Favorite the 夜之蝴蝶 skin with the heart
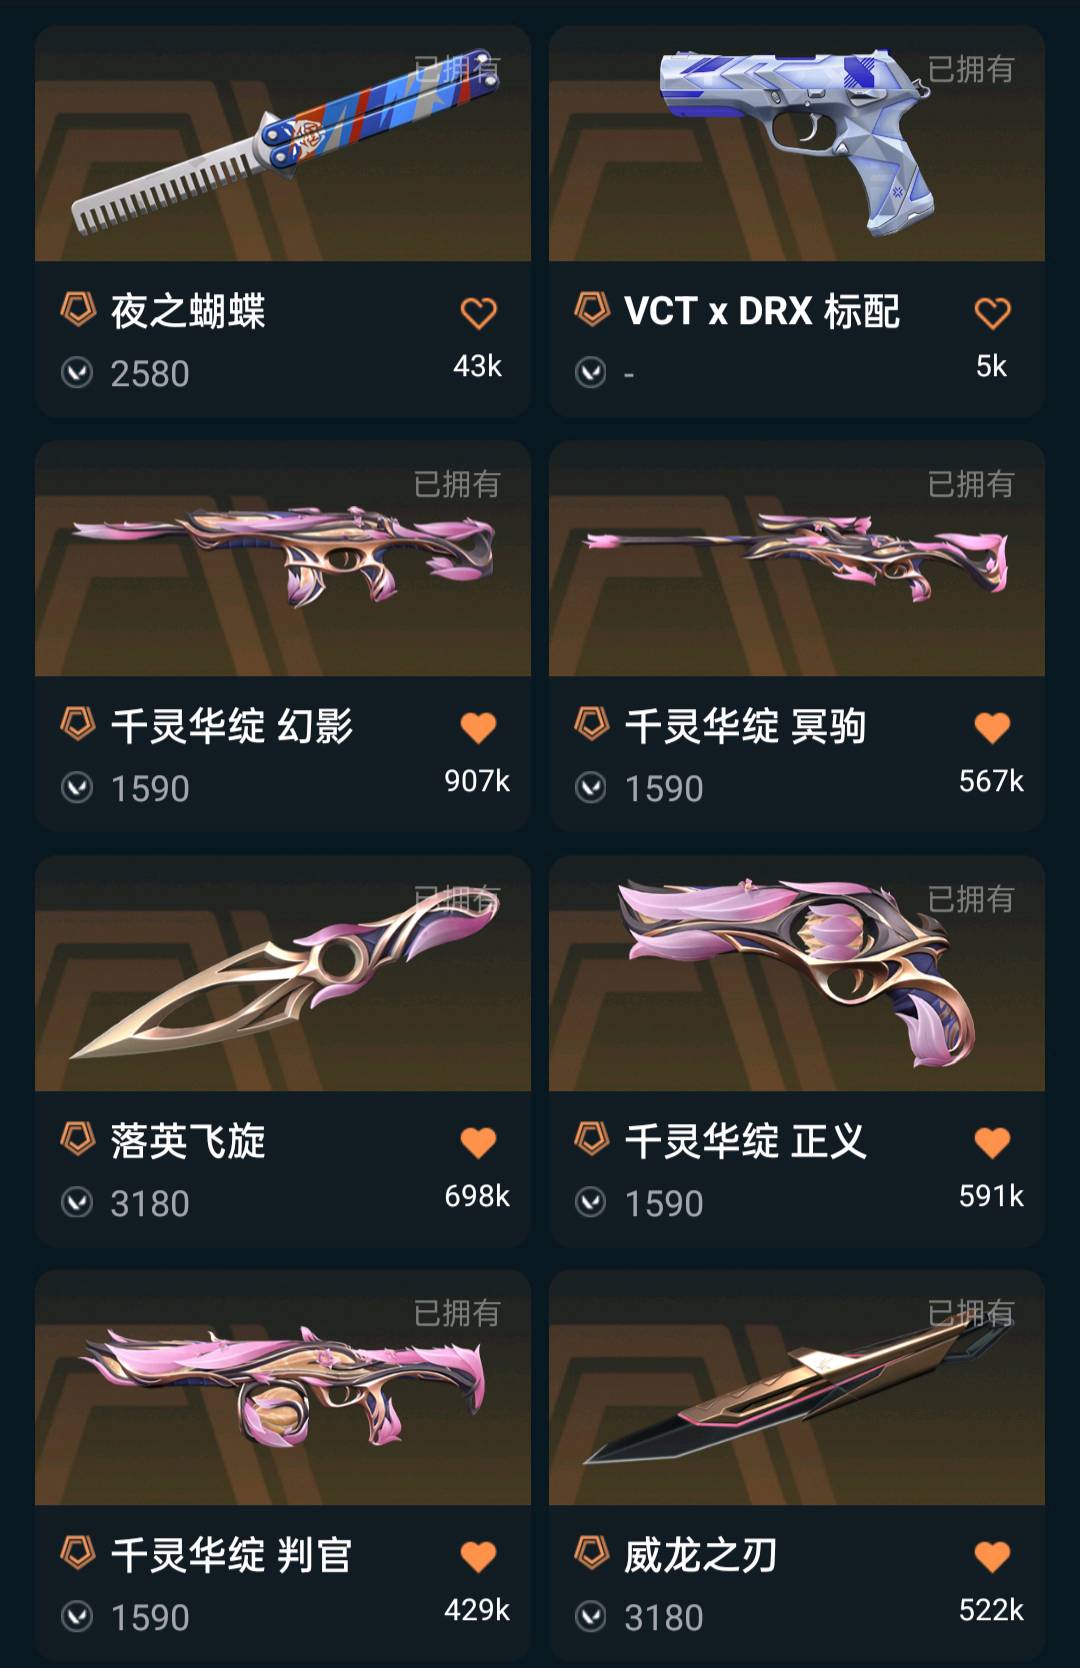 (478, 313)
